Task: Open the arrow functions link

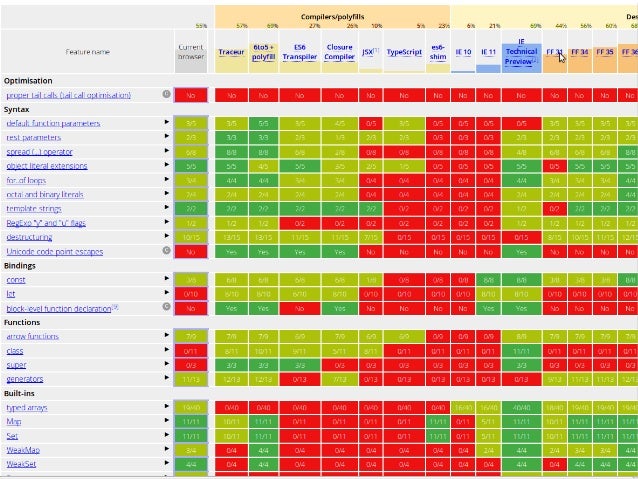Action: click(33, 336)
